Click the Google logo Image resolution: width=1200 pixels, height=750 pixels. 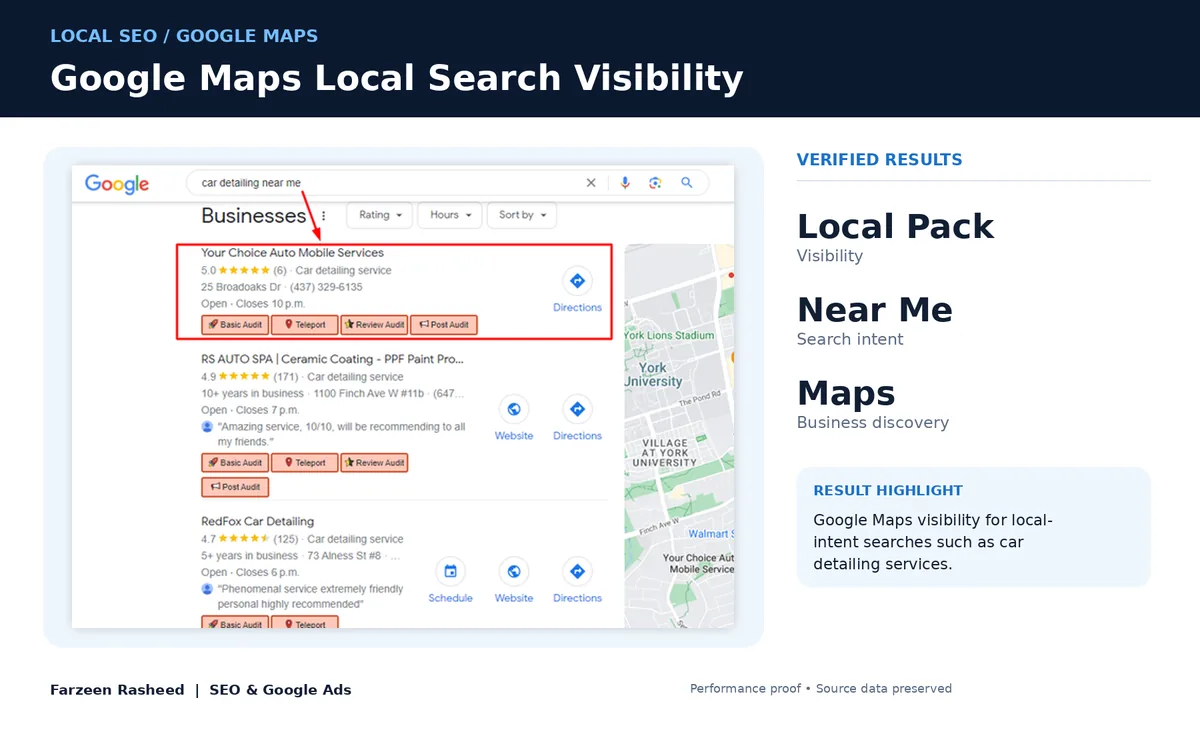(117, 184)
